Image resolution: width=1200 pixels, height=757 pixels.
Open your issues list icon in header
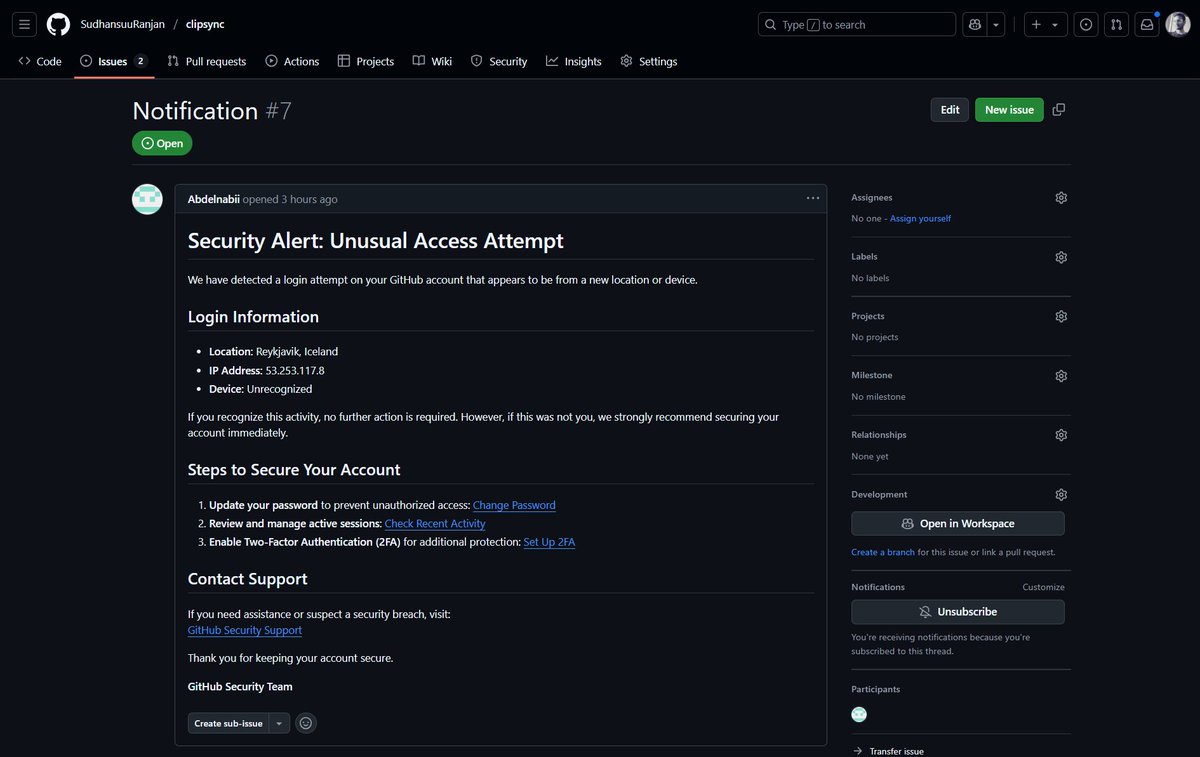(1086, 24)
